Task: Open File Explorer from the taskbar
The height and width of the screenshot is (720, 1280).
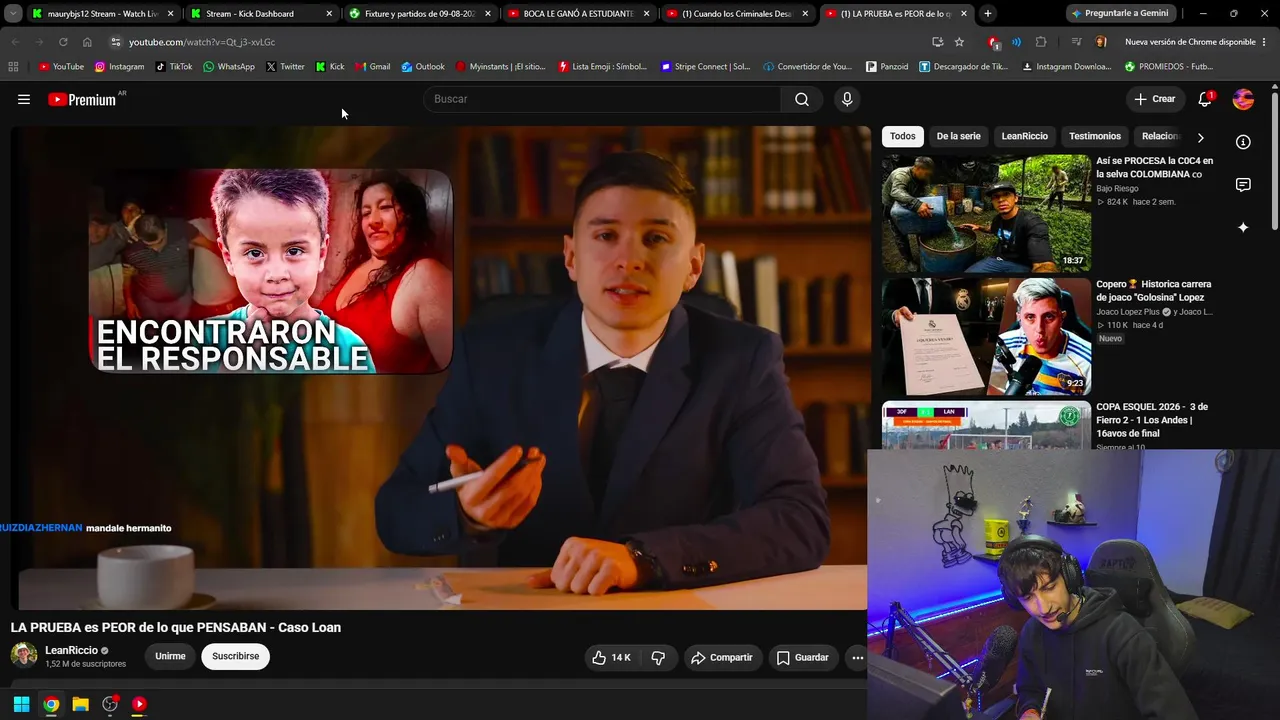Action: click(80, 704)
